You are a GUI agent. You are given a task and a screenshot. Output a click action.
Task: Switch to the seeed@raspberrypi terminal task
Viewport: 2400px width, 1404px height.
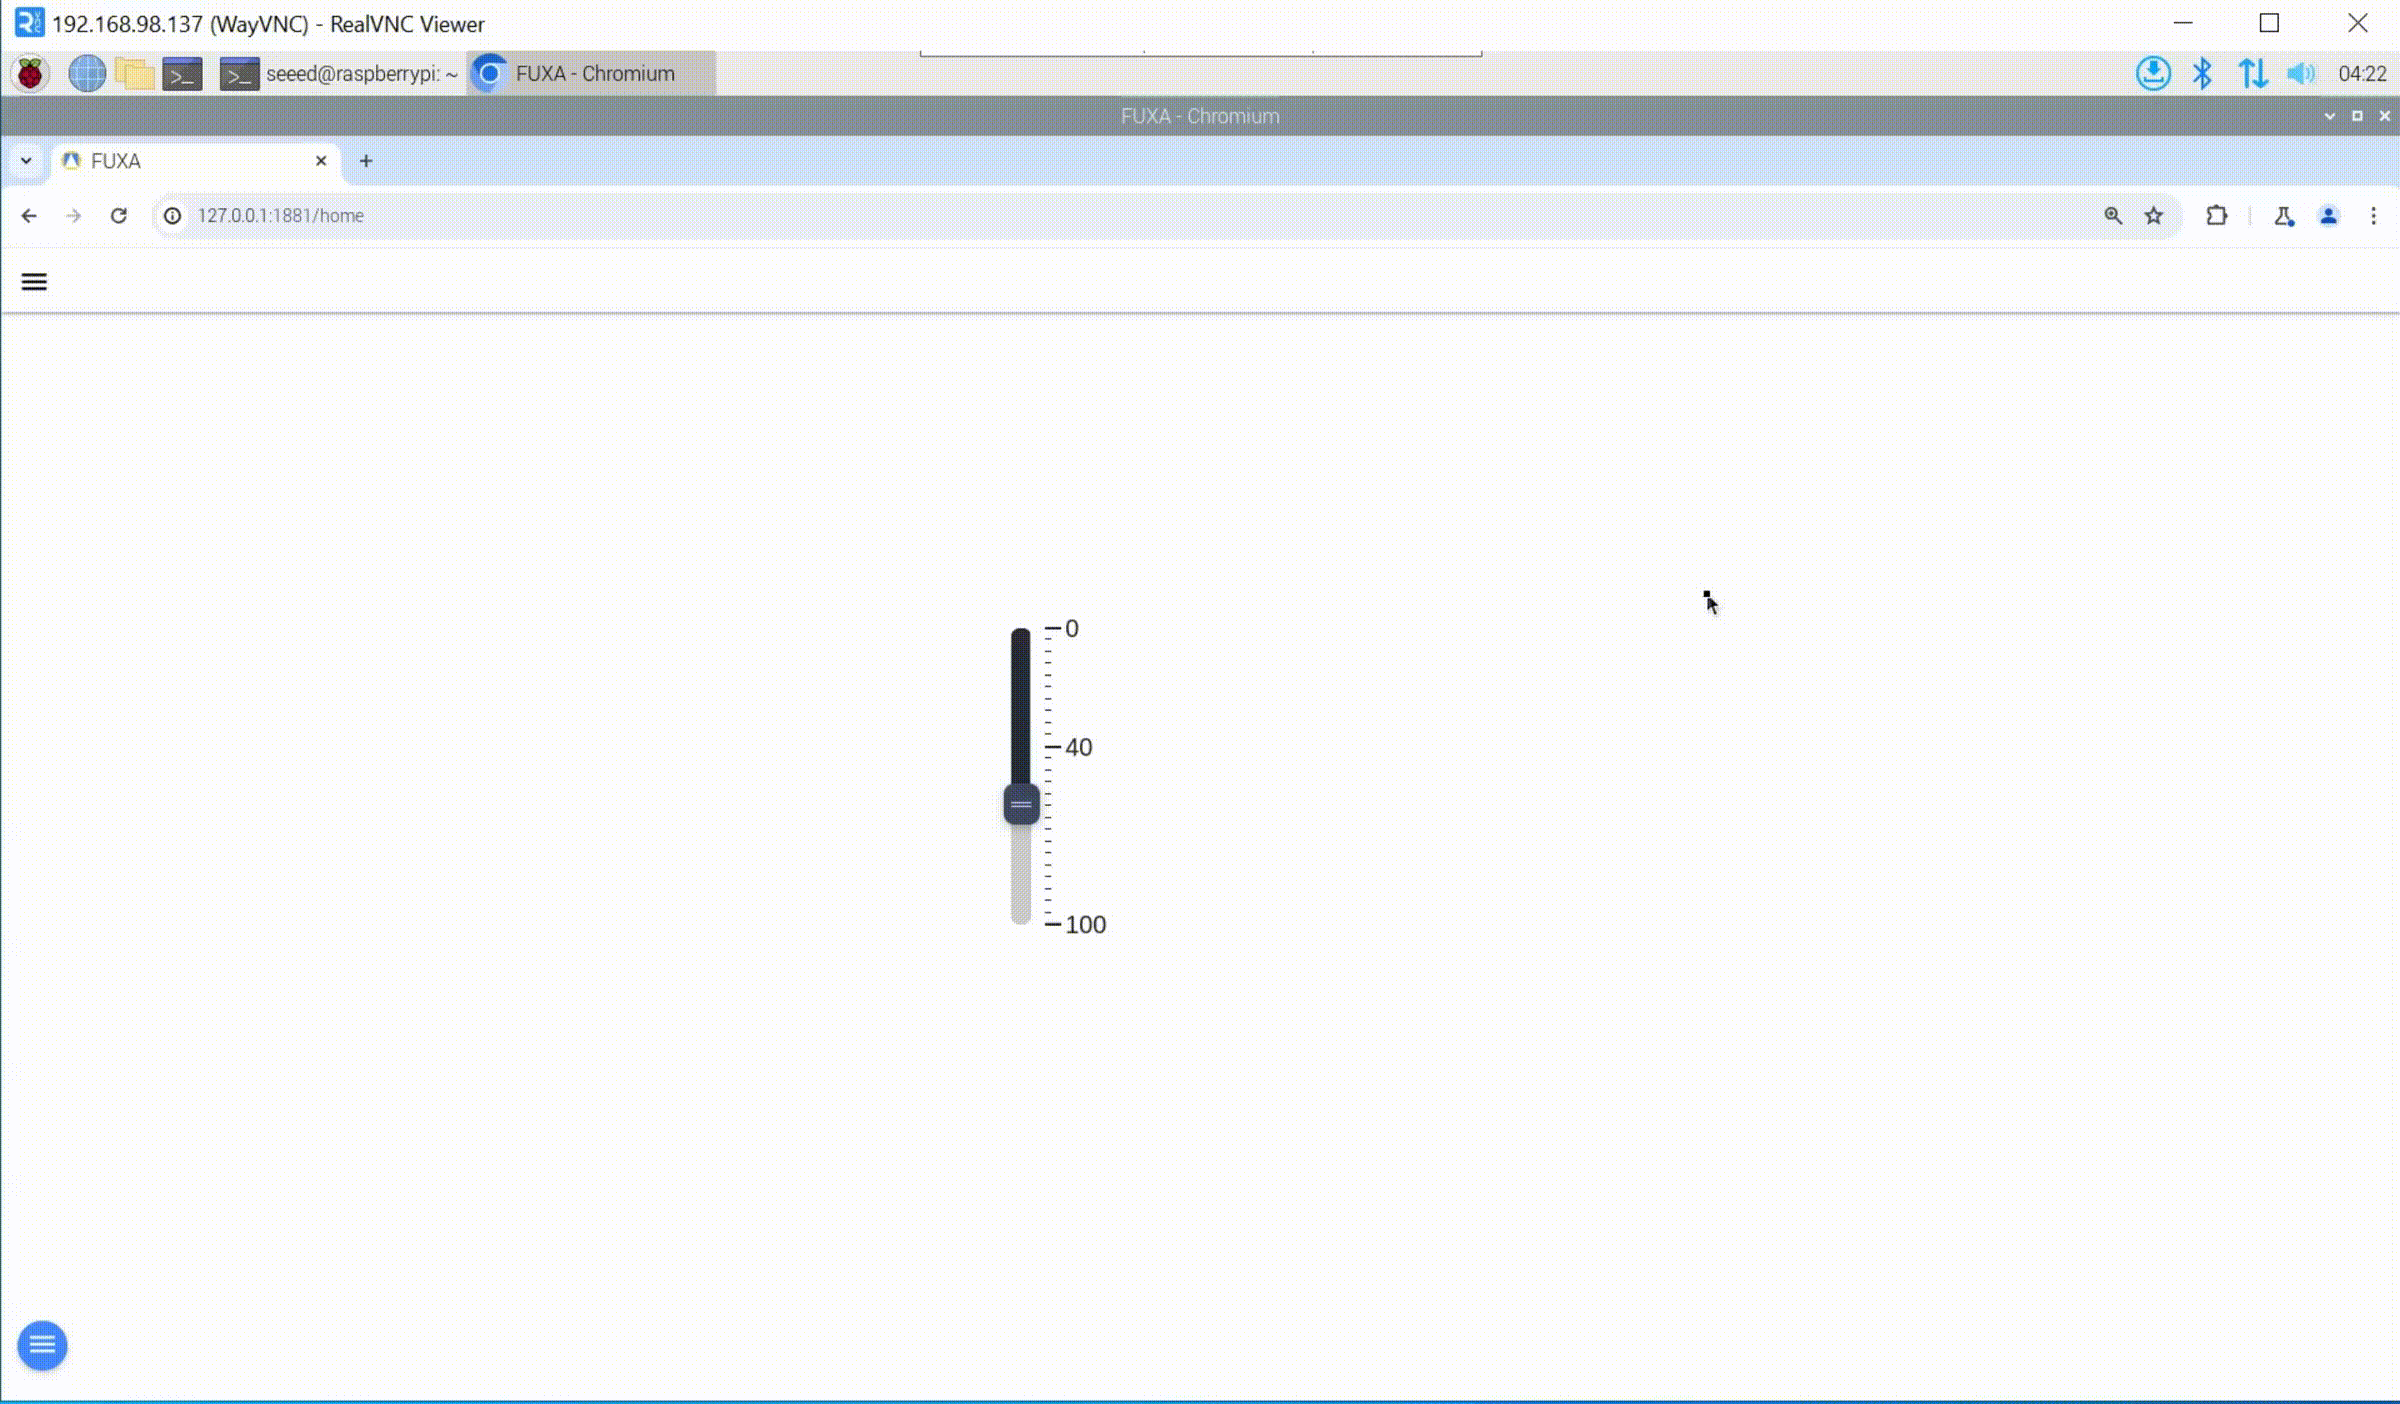pos(340,74)
